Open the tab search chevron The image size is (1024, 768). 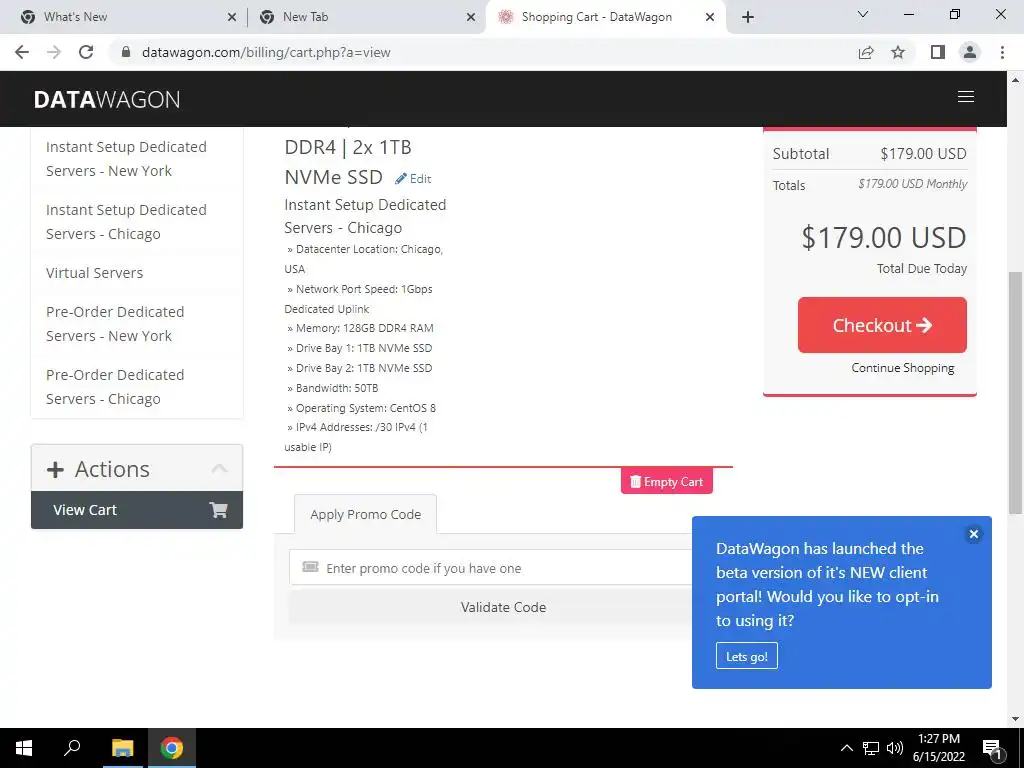pyautogui.click(x=863, y=14)
